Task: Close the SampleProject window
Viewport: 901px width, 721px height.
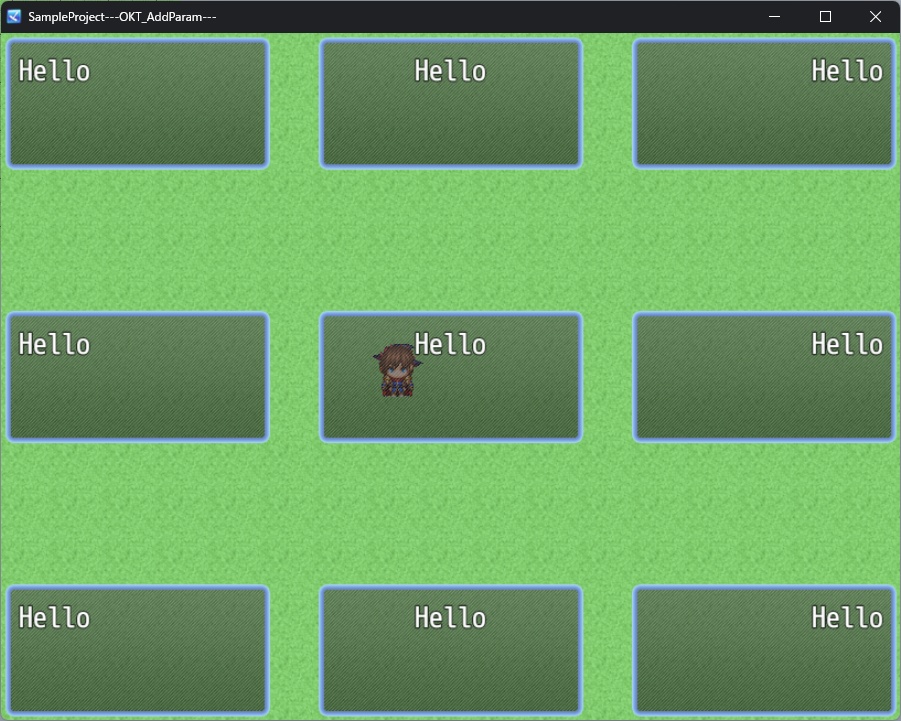Action: [875, 17]
